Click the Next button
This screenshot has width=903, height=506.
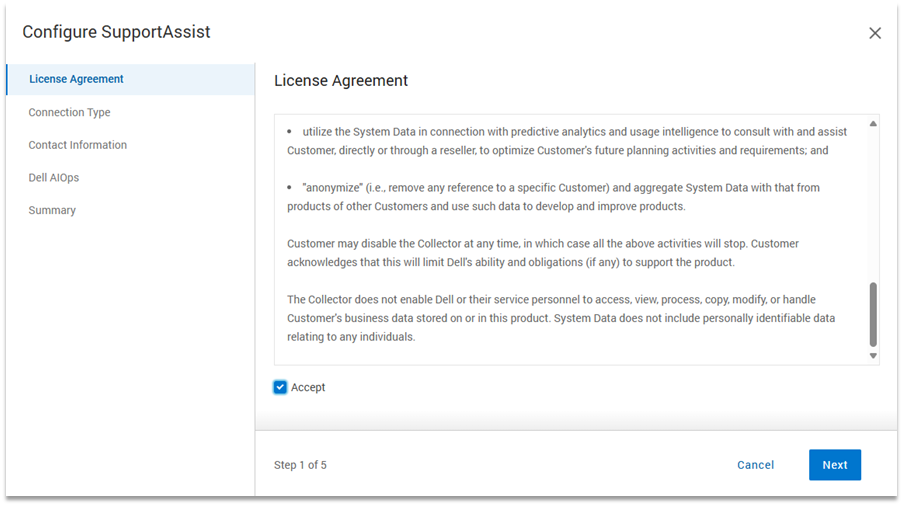pyautogui.click(x=834, y=465)
